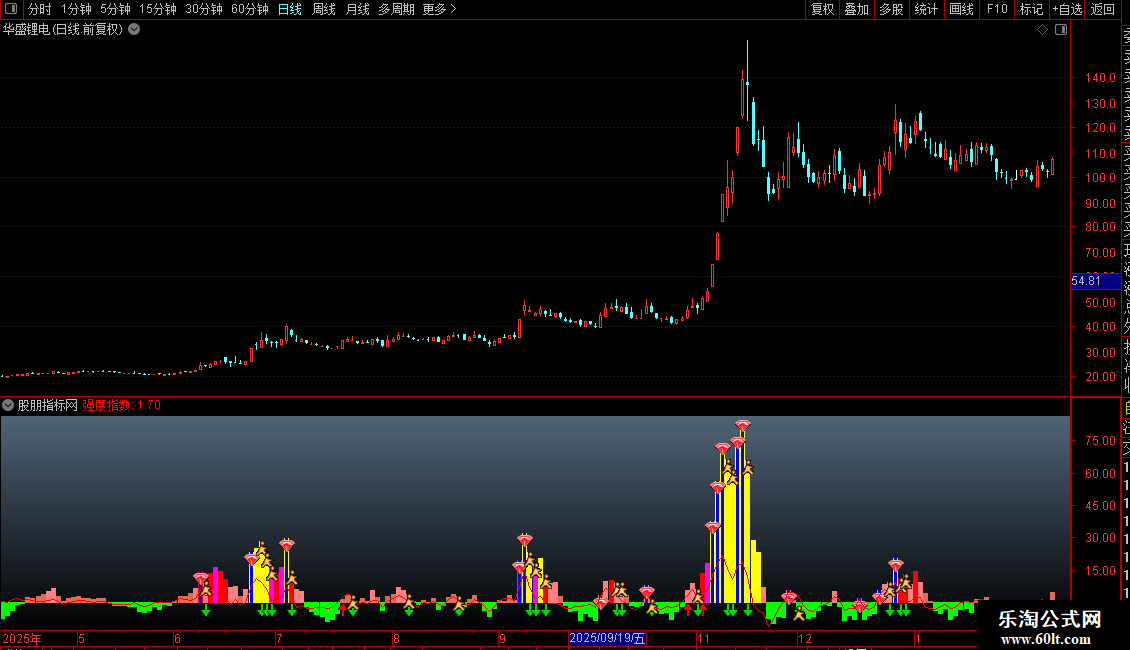Click the 20.00 price axis label
Viewport: 1130px width, 650px height.
tap(1100, 377)
